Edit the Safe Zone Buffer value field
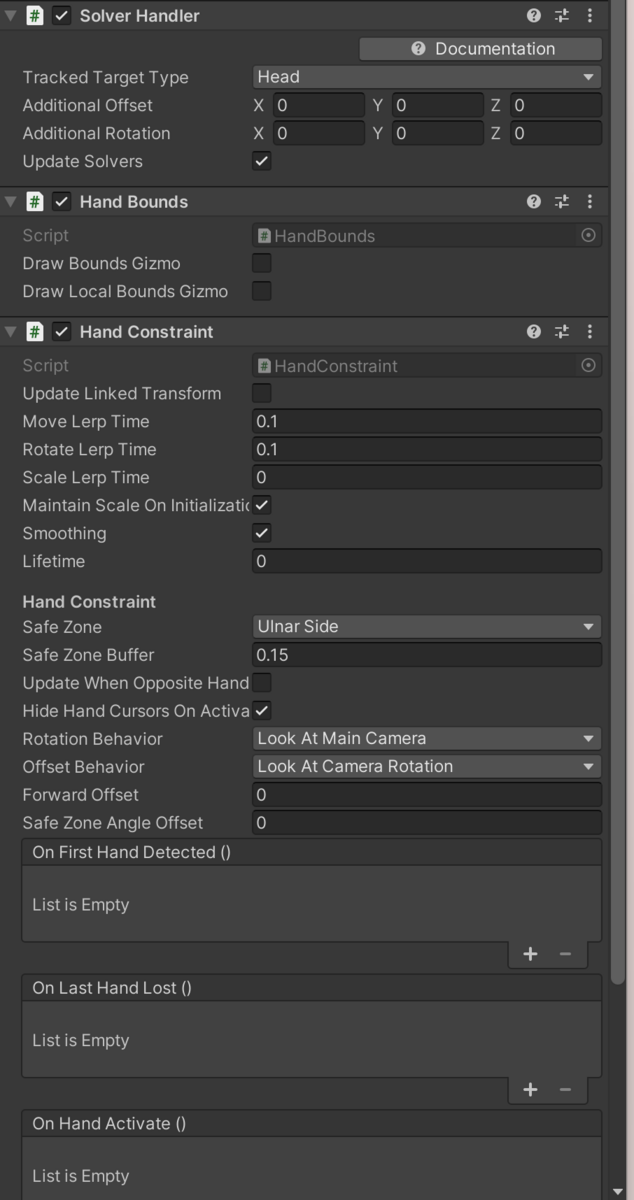 (426, 655)
